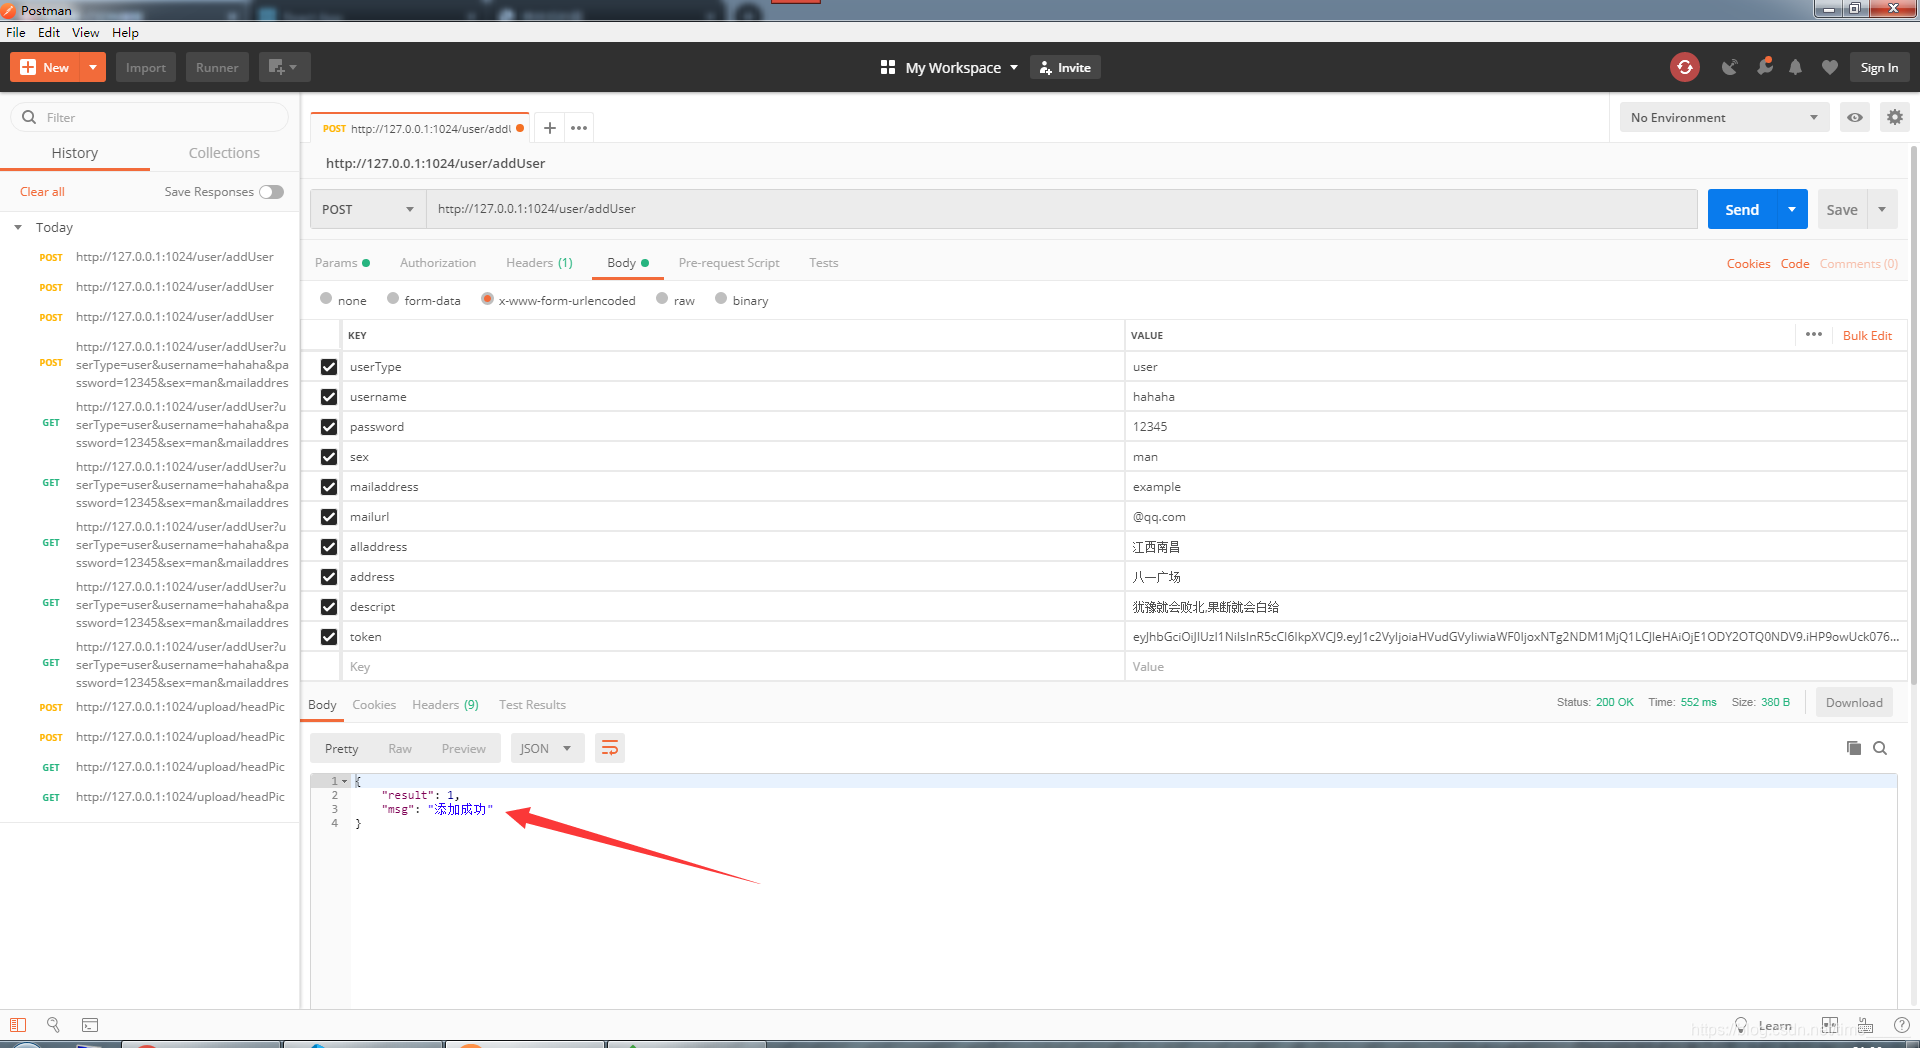Image resolution: width=1920 pixels, height=1048 pixels.
Task: Switch to the Collections tab
Action: click(x=224, y=153)
